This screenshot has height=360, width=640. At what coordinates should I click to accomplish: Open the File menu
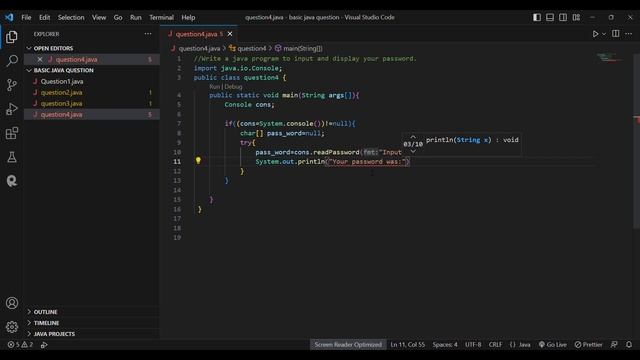point(26,17)
